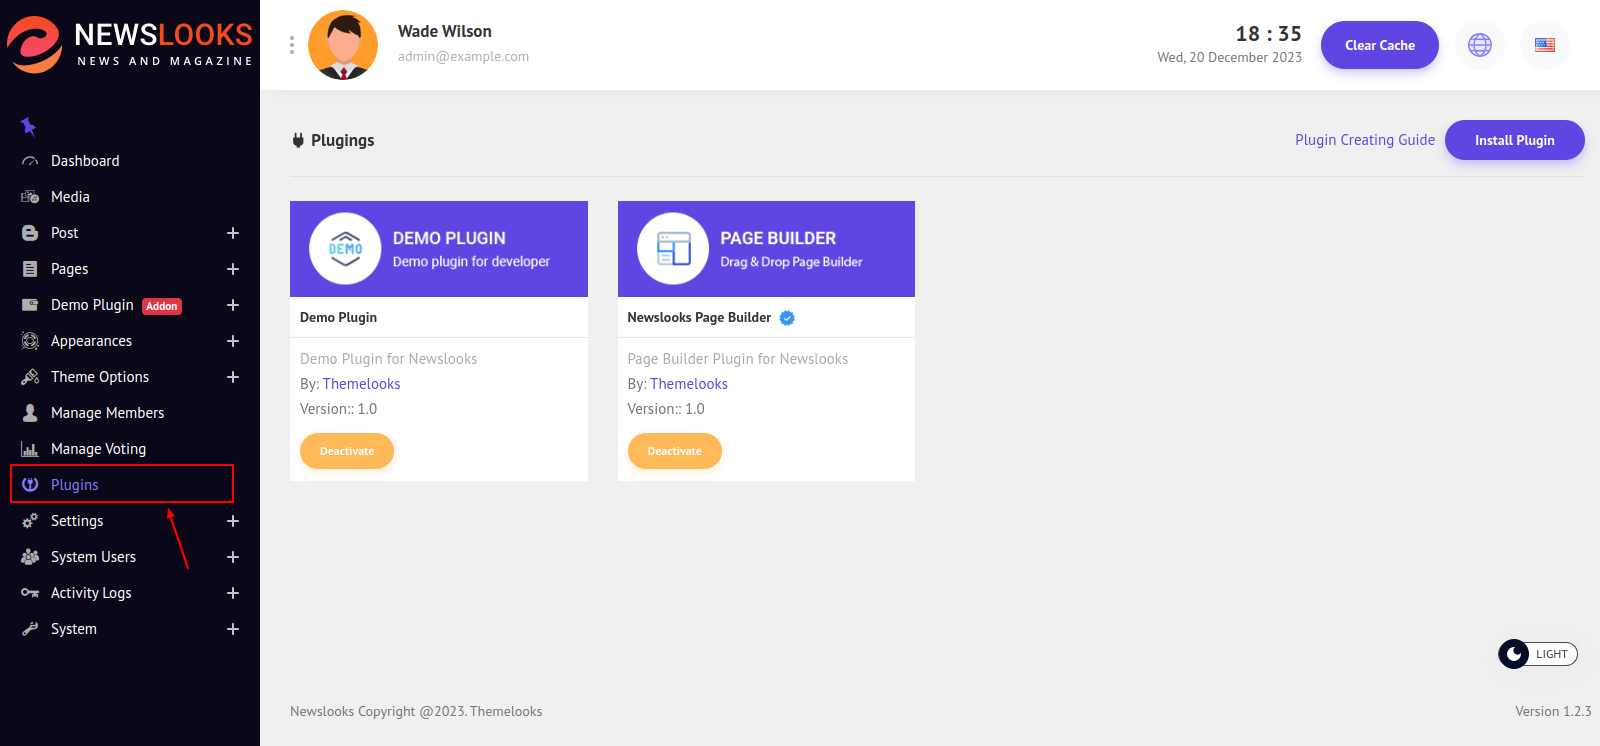The image size is (1600, 746).
Task: Open the US flag language selector
Action: tap(1544, 45)
